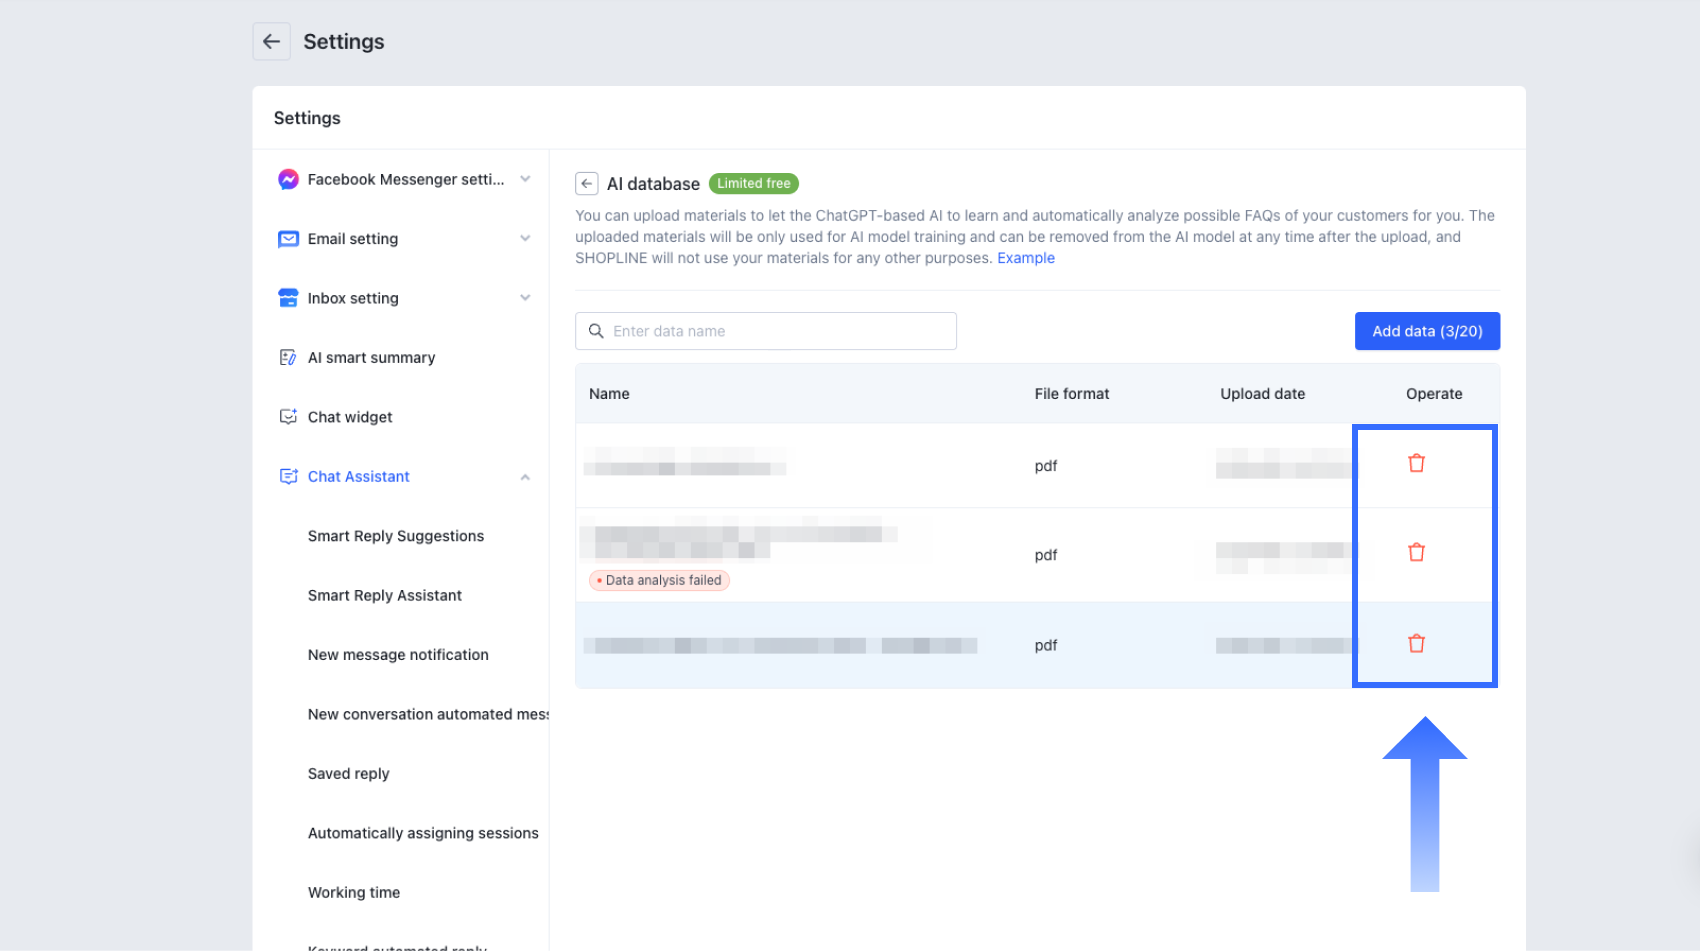Expand the Email setting chevron

coord(525,238)
